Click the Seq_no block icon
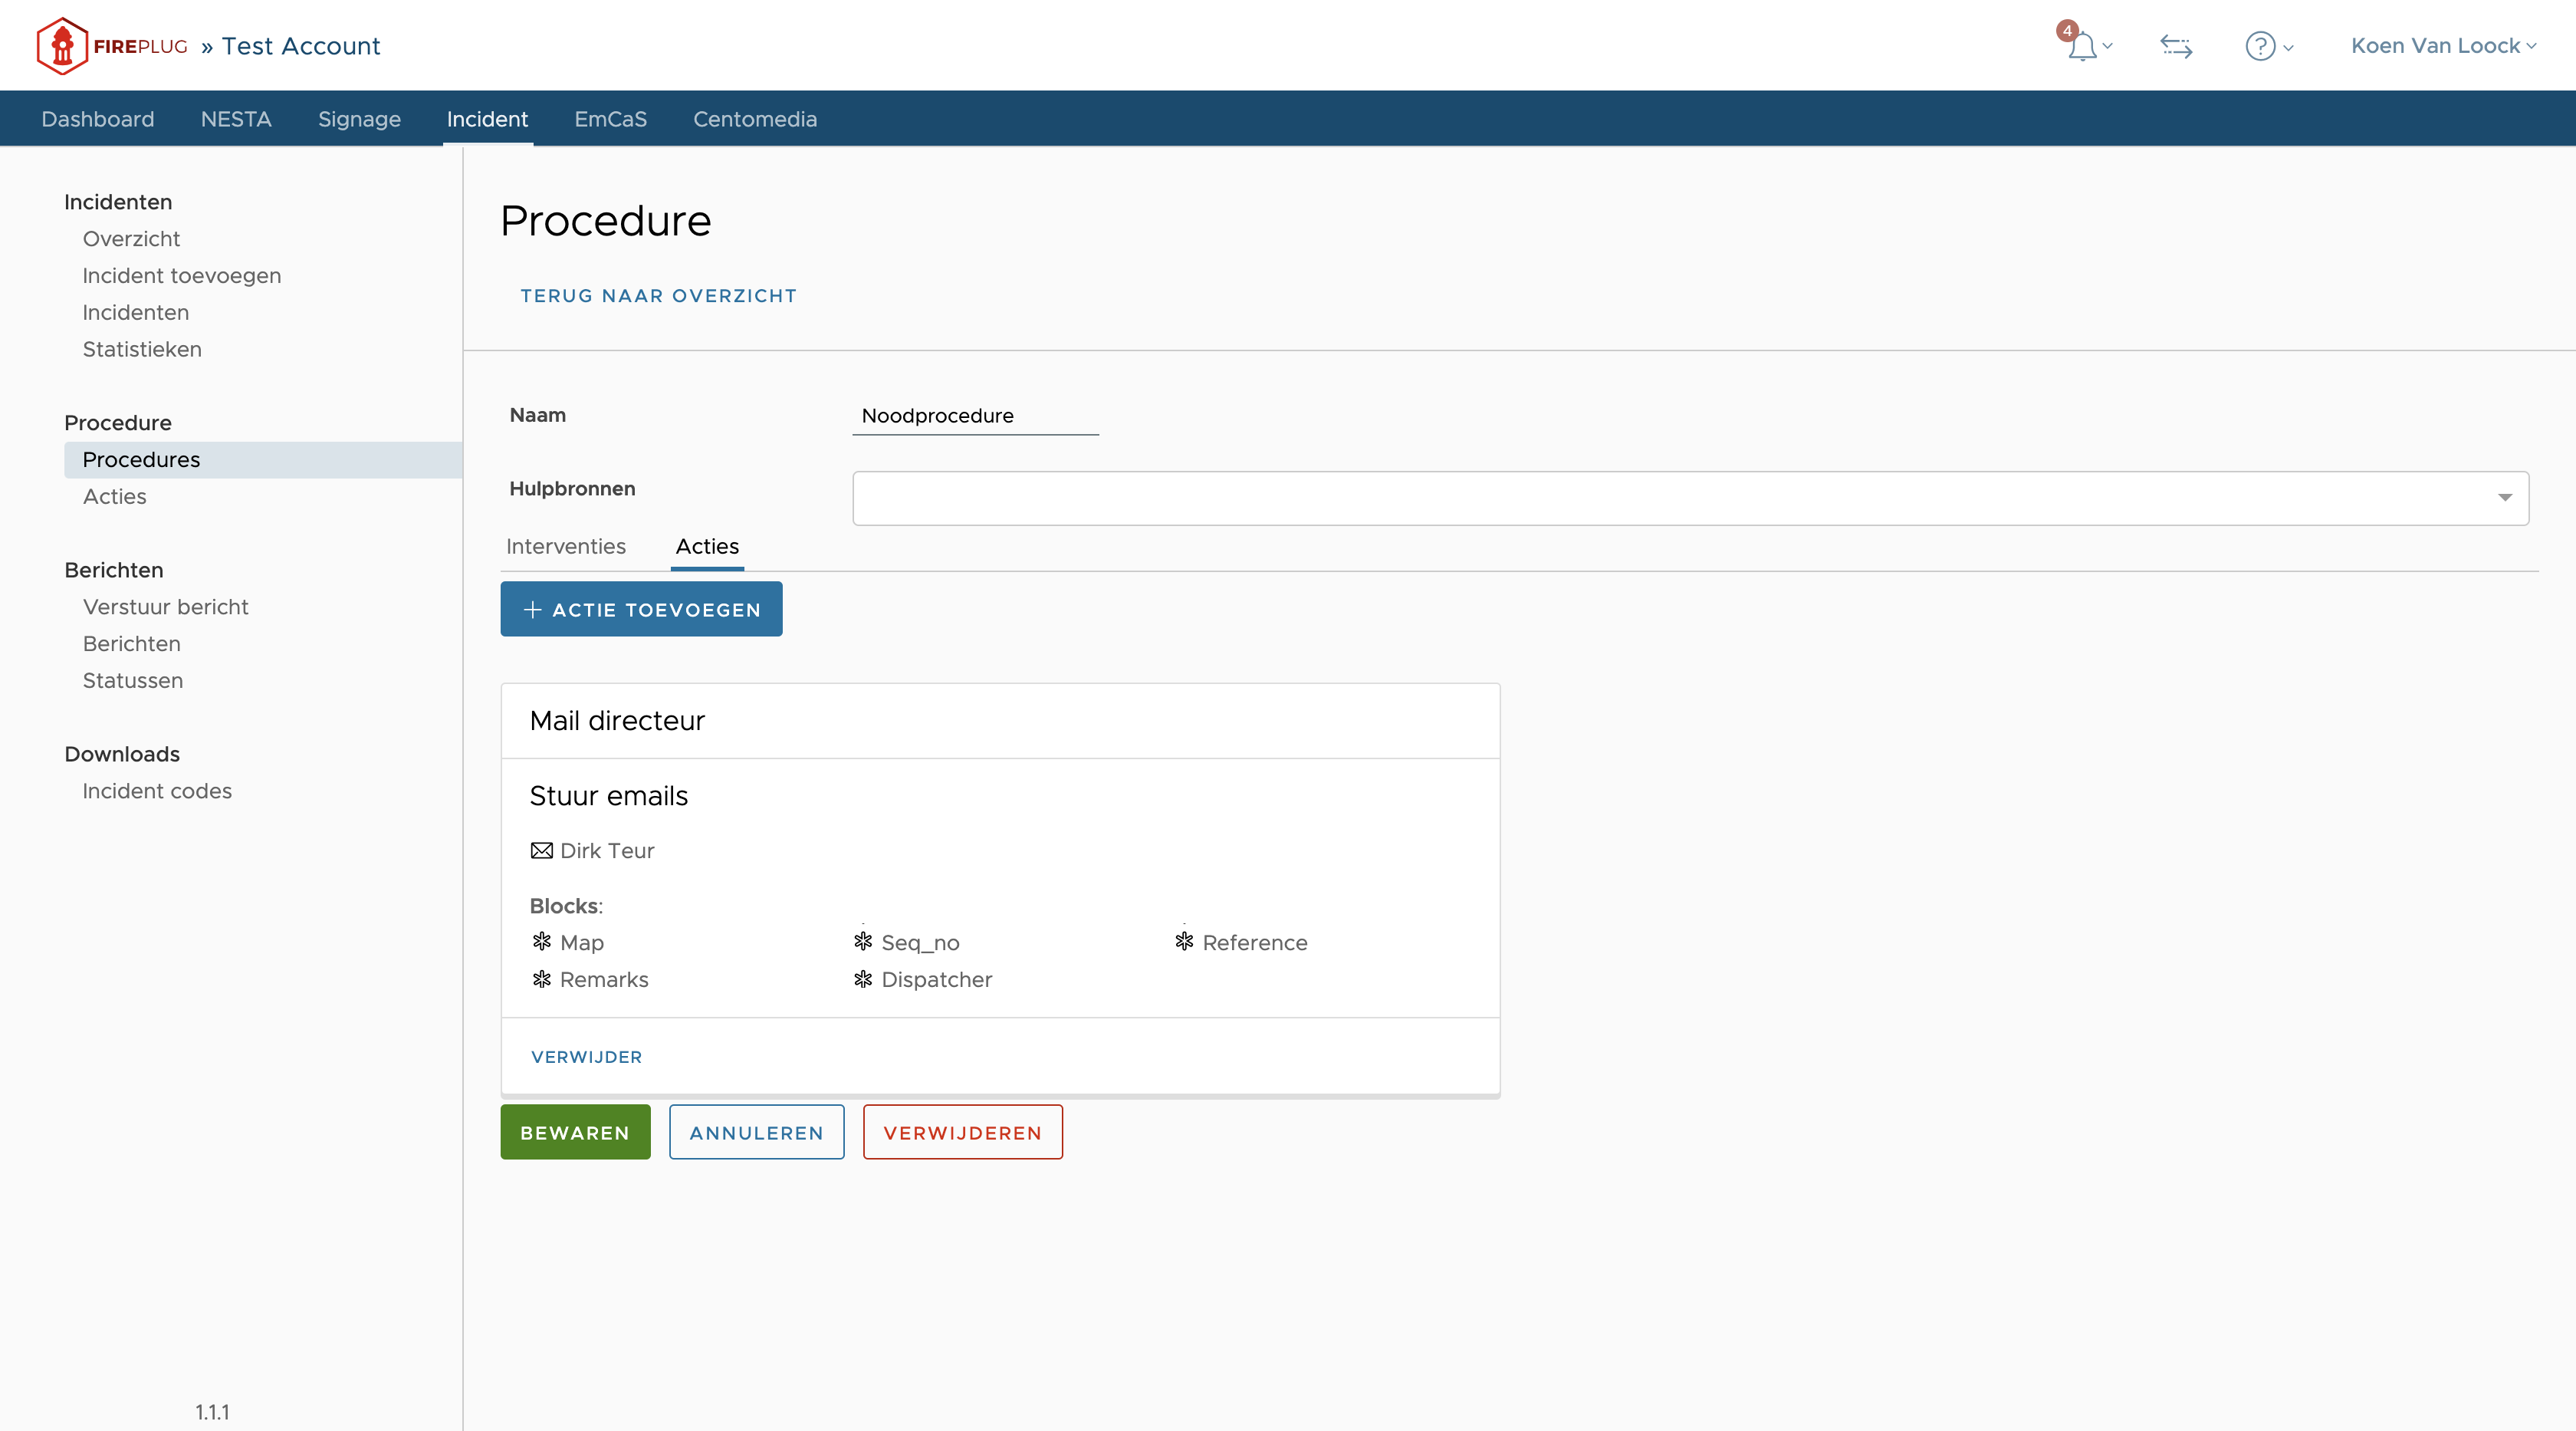 (x=863, y=942)
